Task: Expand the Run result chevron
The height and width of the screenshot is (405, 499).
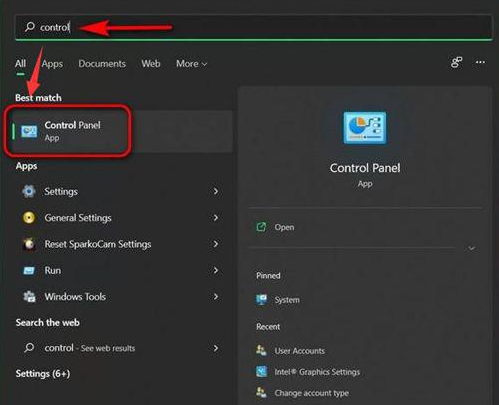Action: pyautogui.click(x=216, y=270)
